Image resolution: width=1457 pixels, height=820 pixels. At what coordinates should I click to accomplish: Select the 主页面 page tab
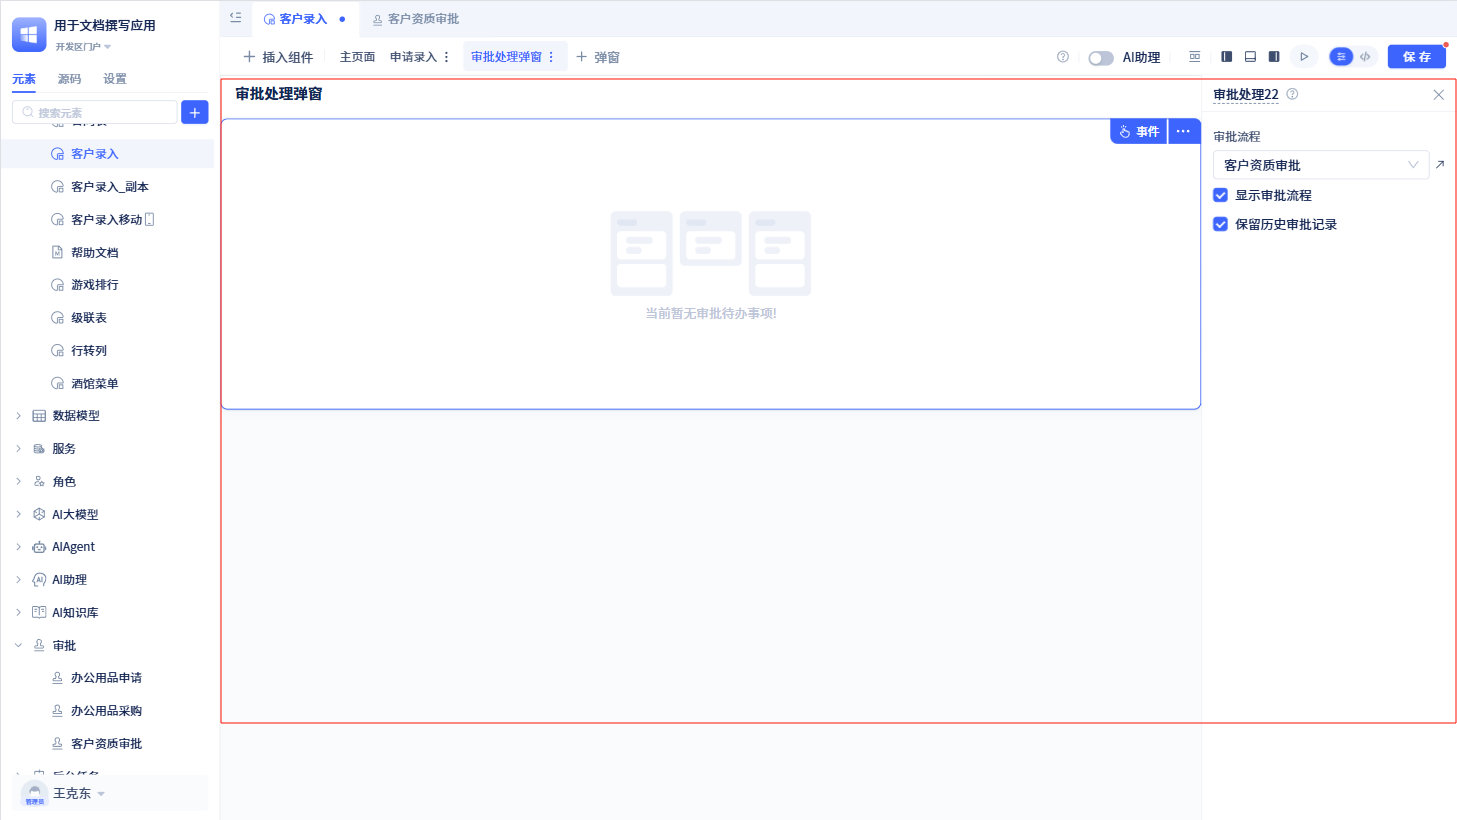[357, 57]
